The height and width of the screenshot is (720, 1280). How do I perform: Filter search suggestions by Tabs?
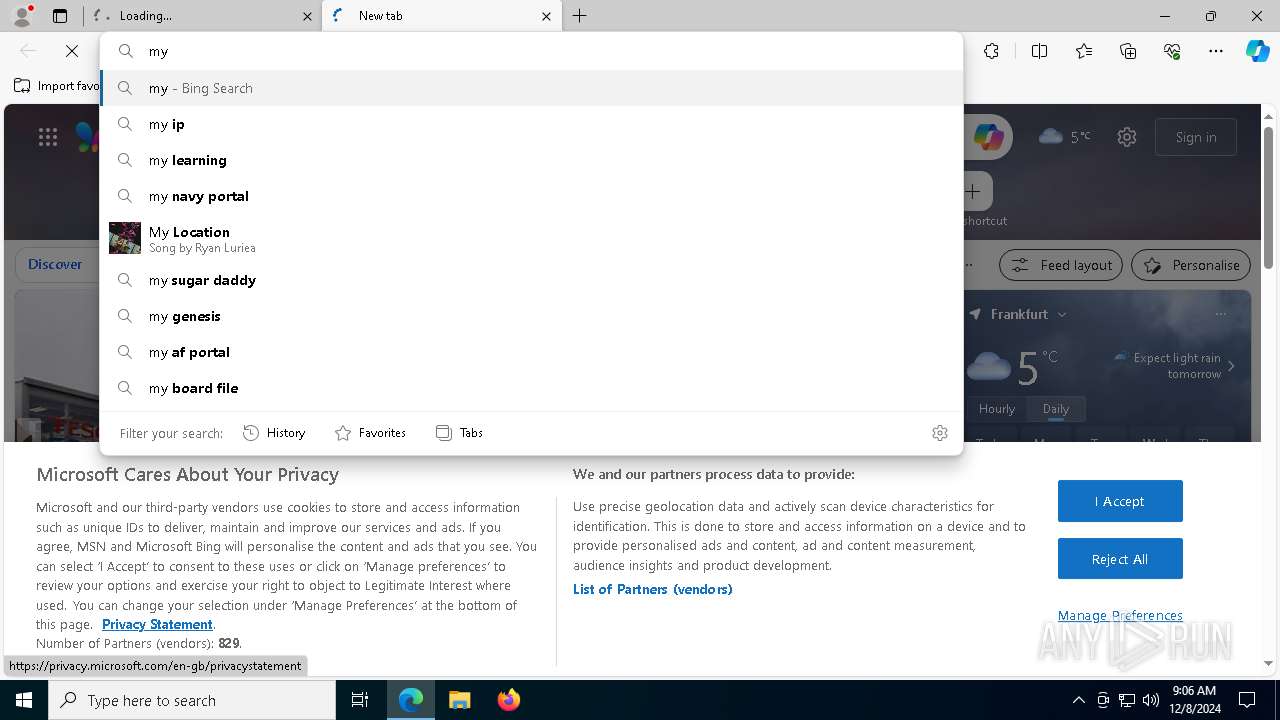[x=459, y=433]
